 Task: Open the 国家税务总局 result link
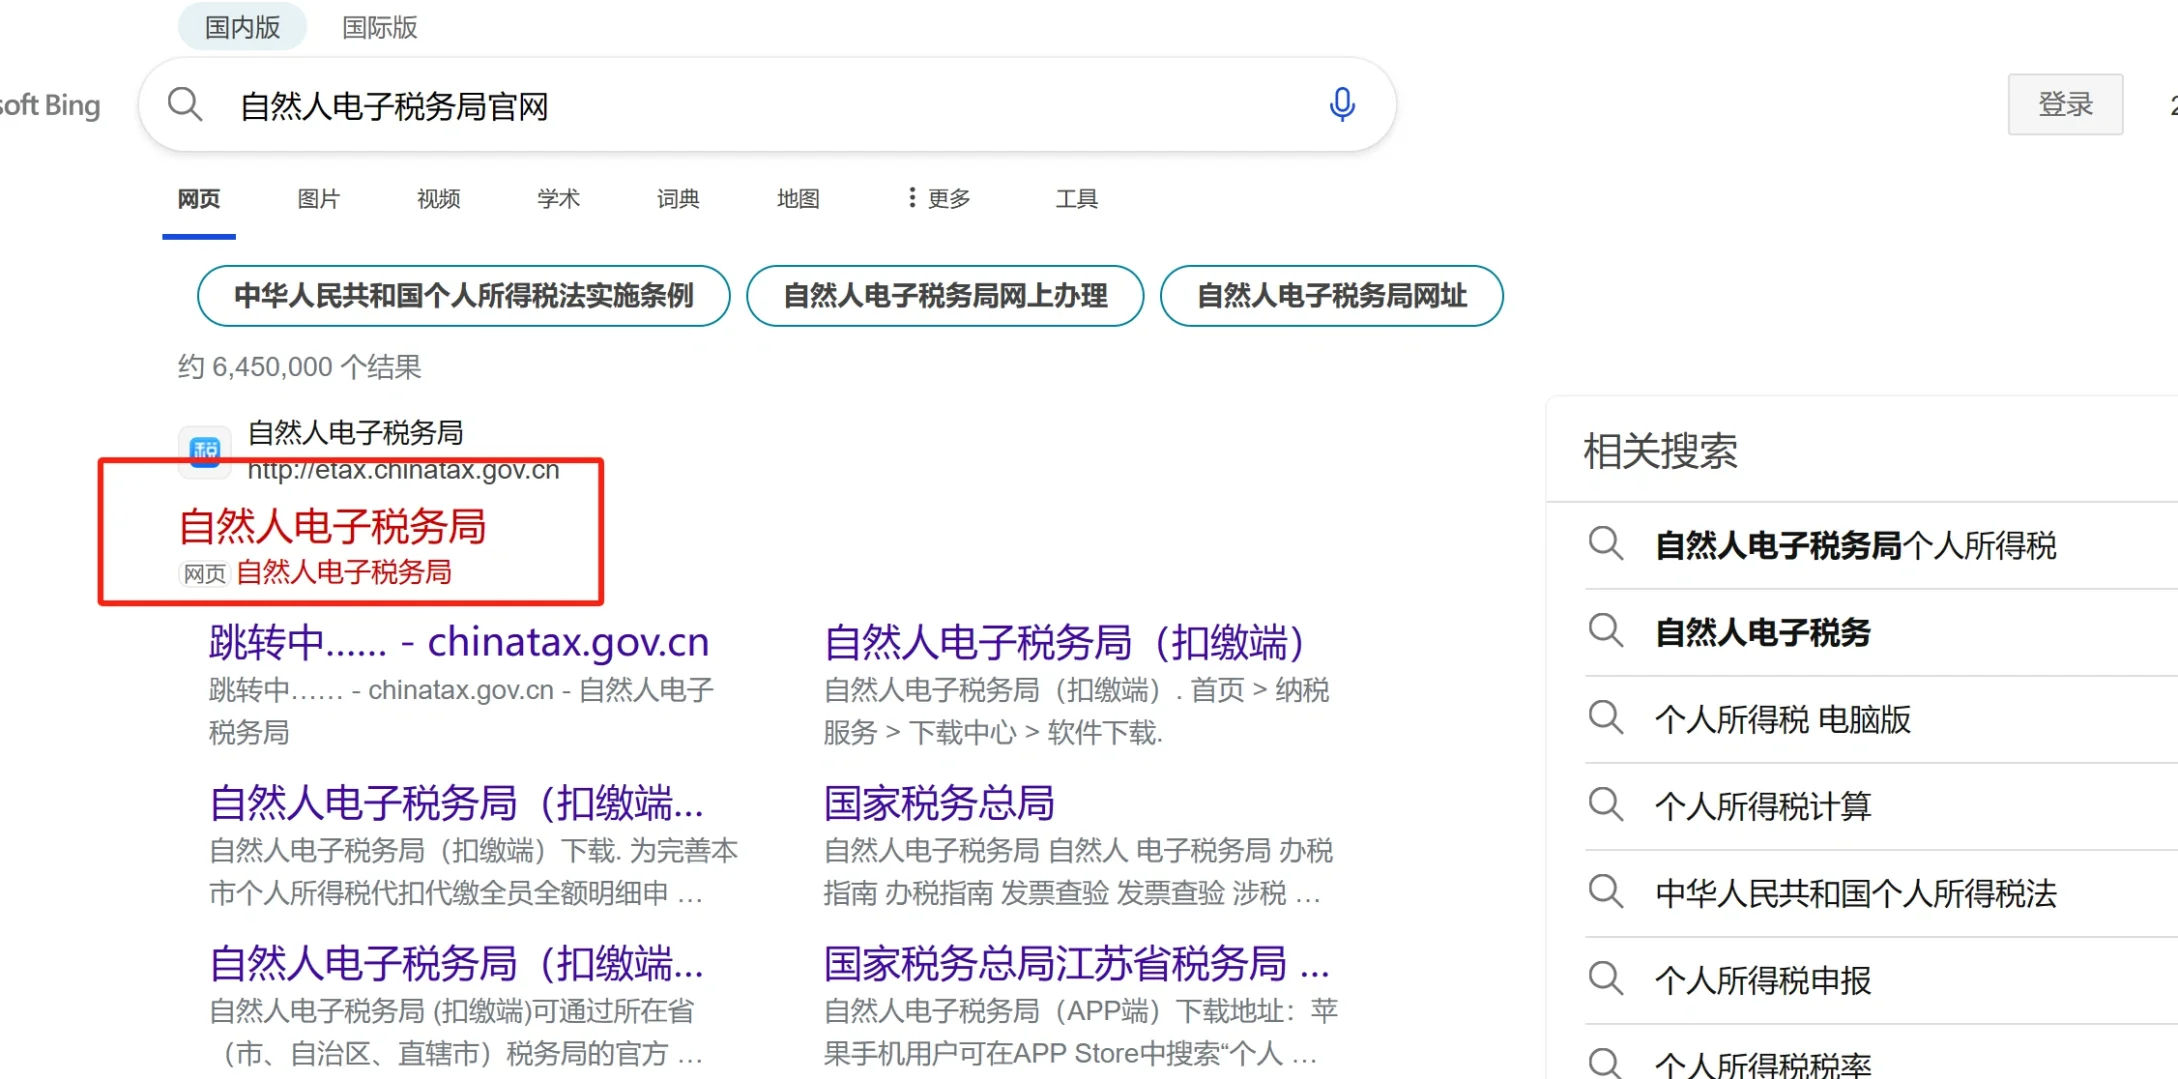pos(938,802)
